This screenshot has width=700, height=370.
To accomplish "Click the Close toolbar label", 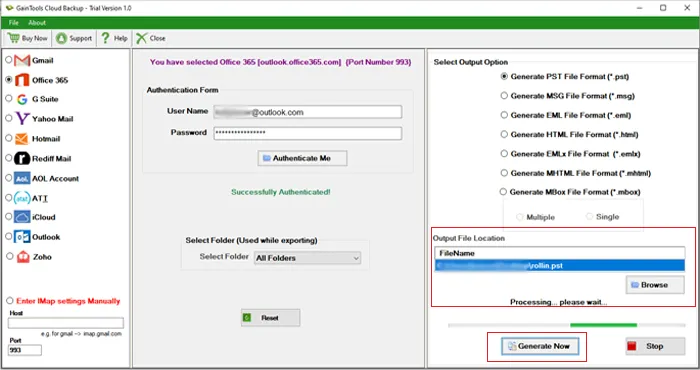I will pos(158,38).
